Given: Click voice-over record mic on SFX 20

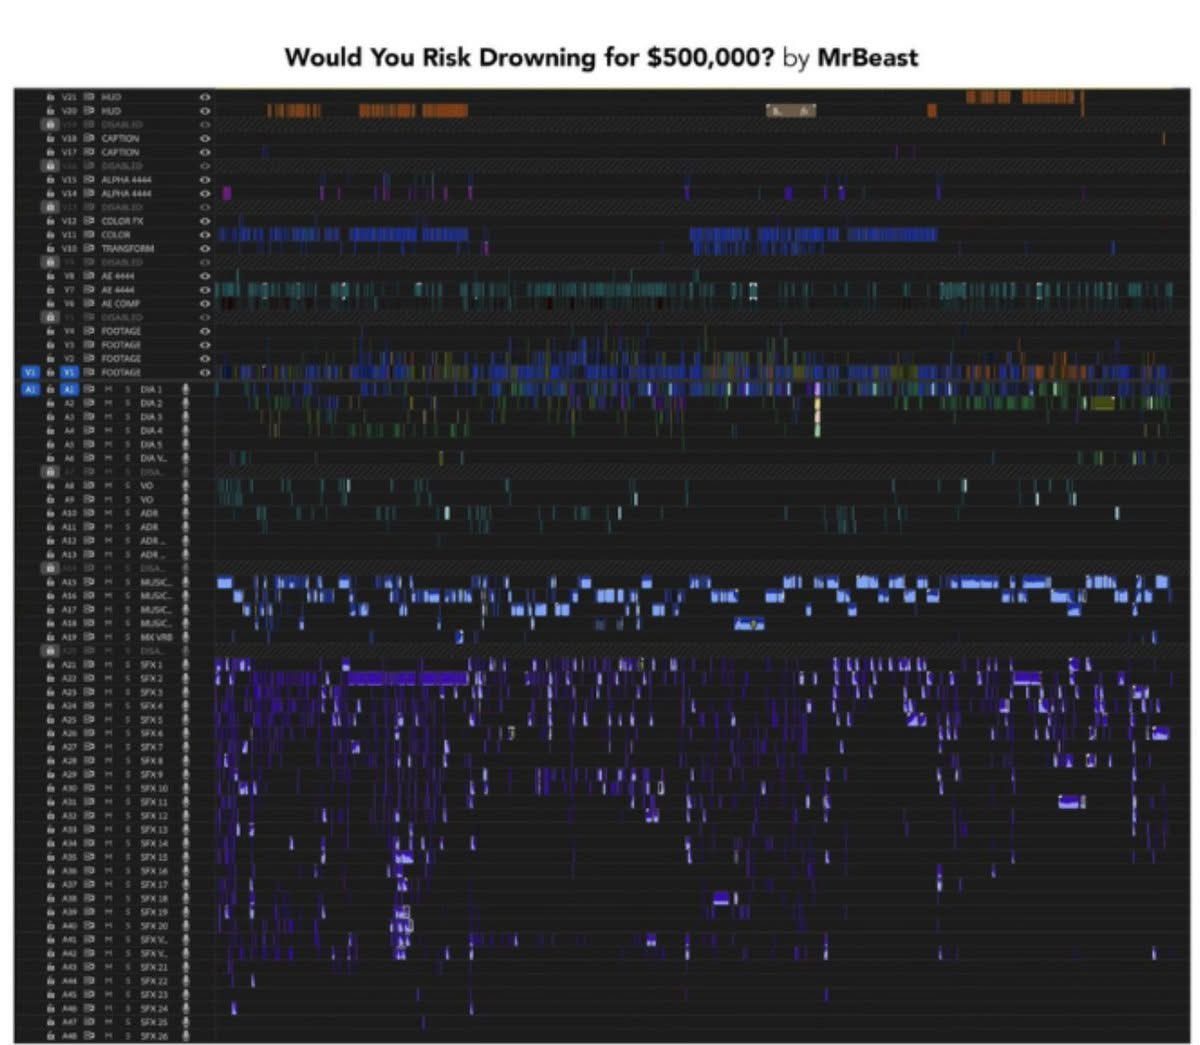Looking at the screenshot, I should [186, 926].
